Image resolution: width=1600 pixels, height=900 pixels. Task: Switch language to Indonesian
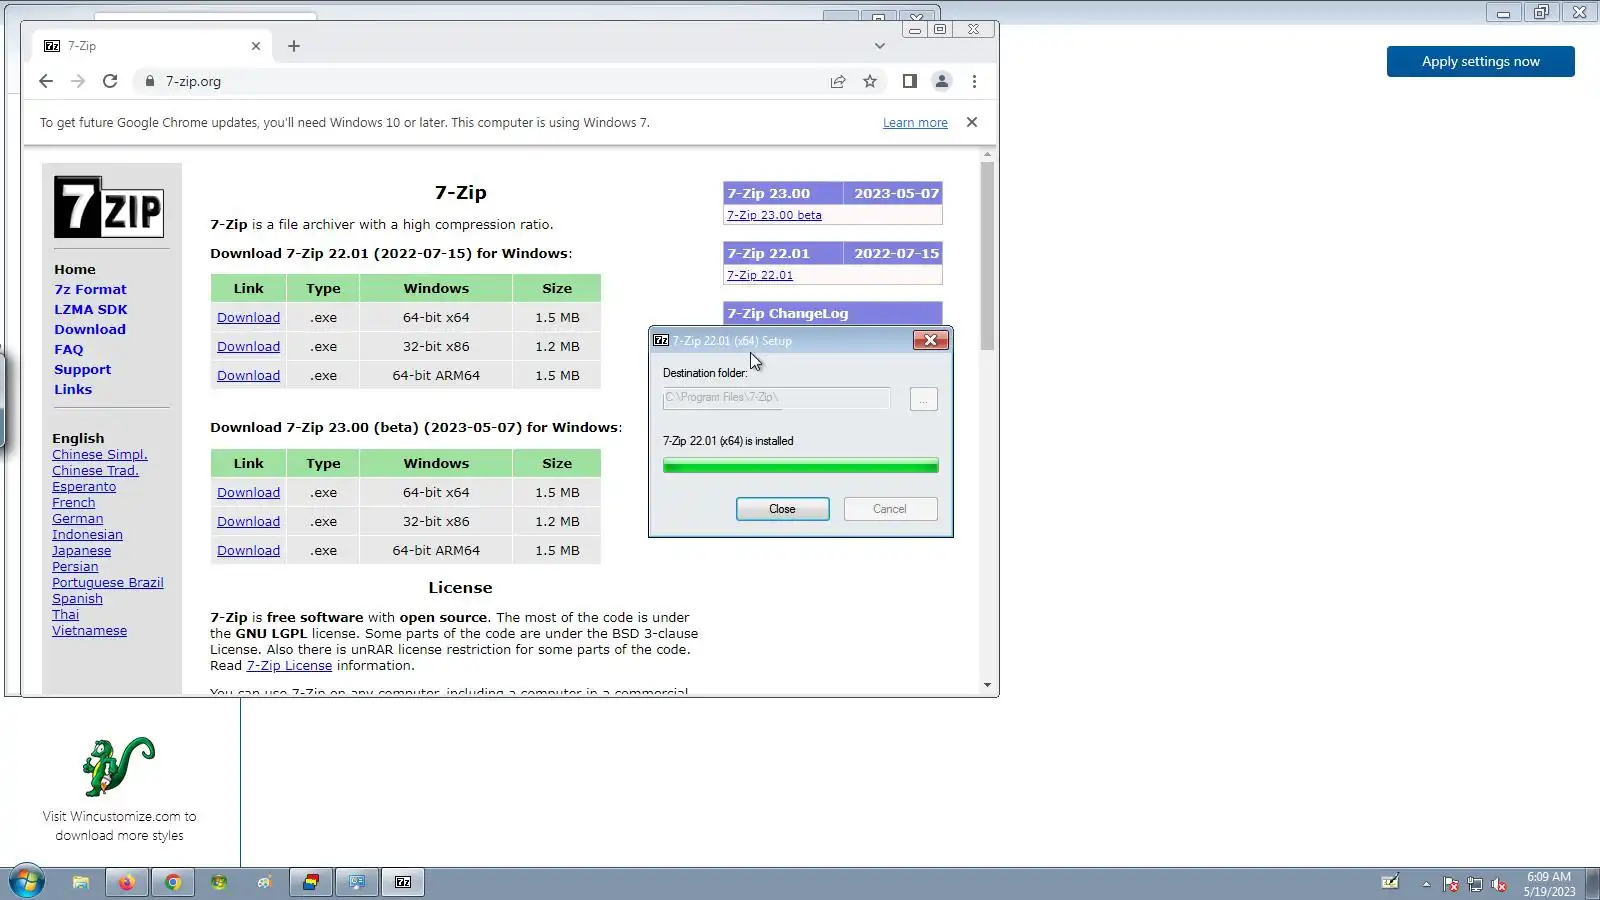point(88,534)
